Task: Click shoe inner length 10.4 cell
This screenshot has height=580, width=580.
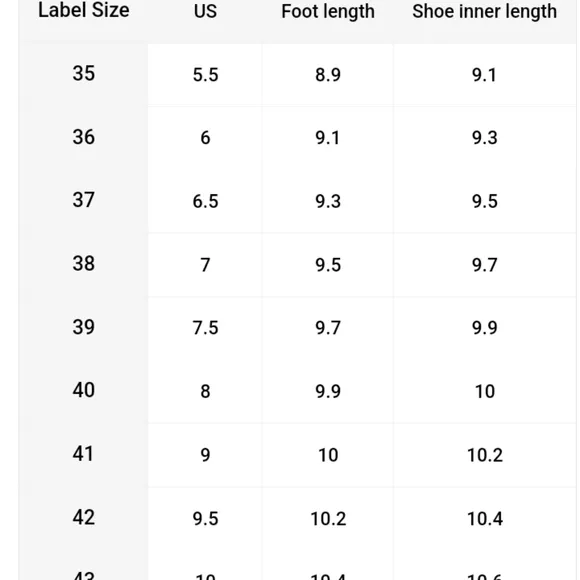Action: point(485,519)
